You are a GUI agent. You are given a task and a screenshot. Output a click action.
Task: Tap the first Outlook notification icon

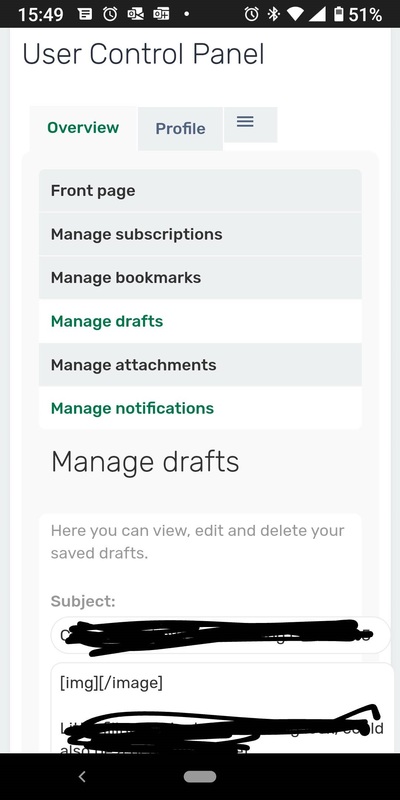tap(136, 14)
